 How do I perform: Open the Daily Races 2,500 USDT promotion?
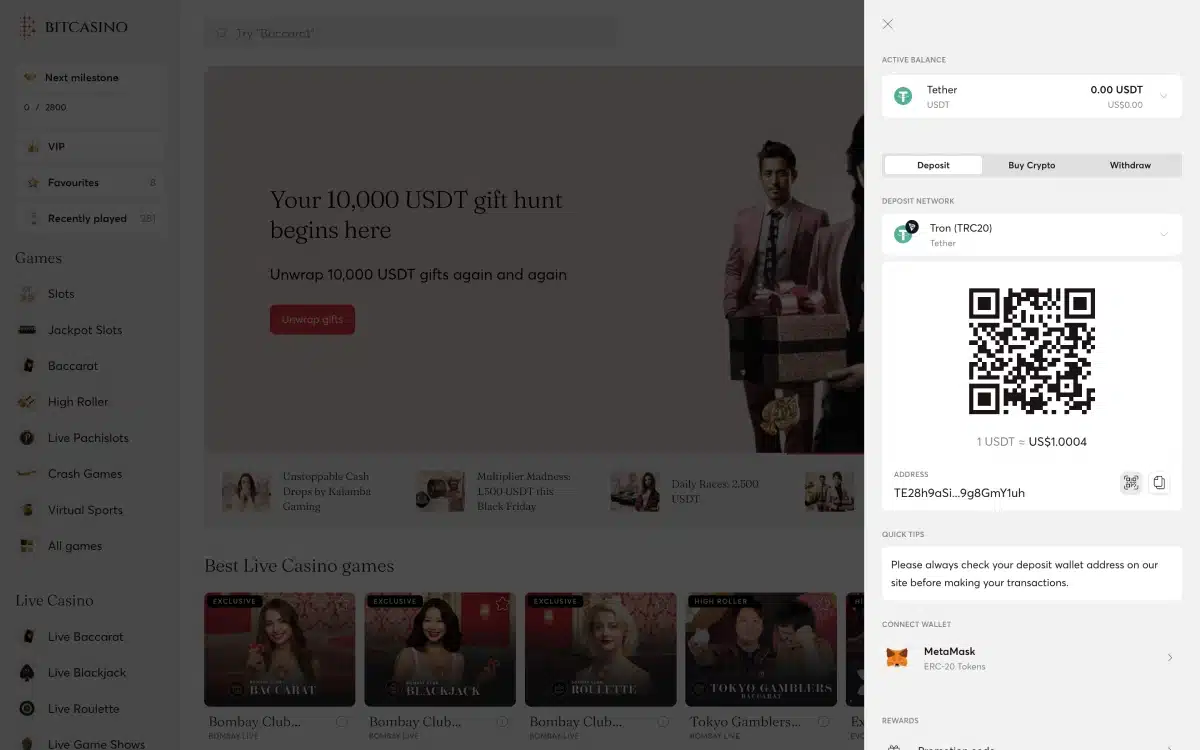688,492
